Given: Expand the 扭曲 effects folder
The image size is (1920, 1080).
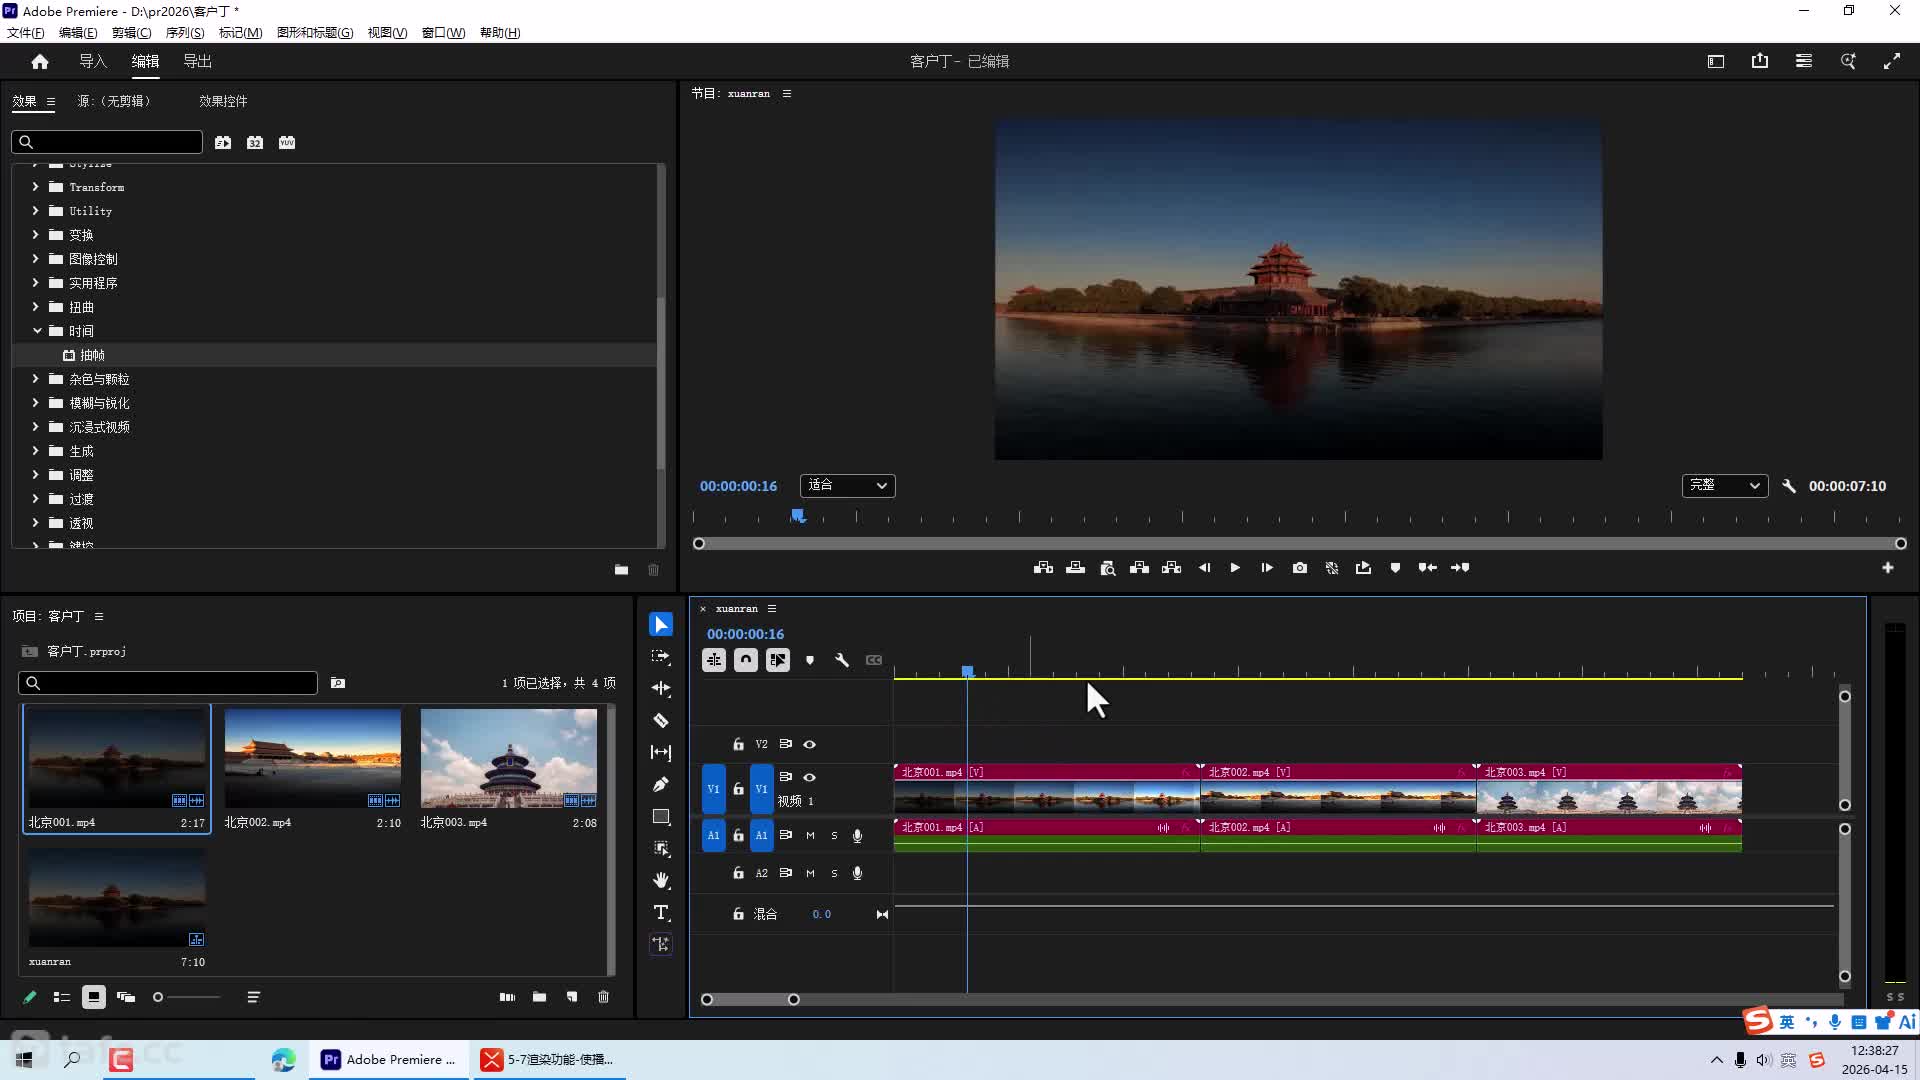Looking at the screenshot, I should 36,307.
